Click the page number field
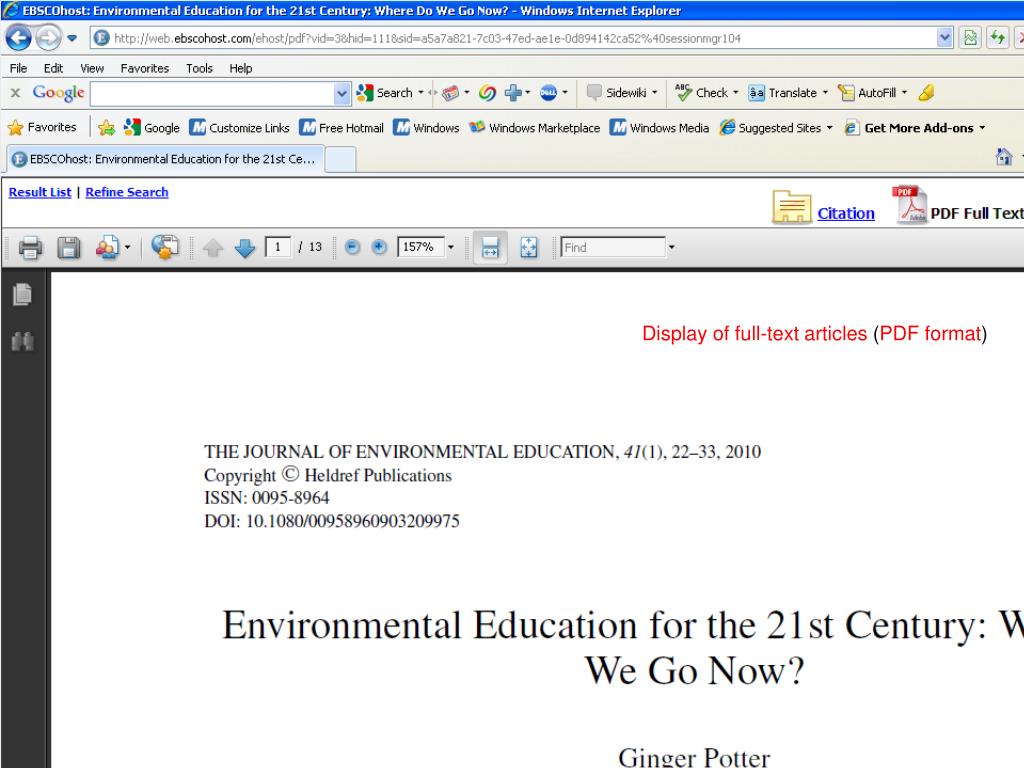The height and width of the screenshot is (768, 1024). 278,247
